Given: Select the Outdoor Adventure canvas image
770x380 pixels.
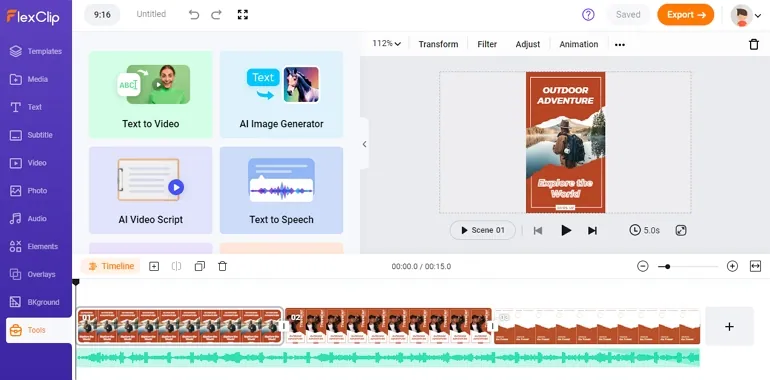Looking at the screenshot, I should [565, 142].
